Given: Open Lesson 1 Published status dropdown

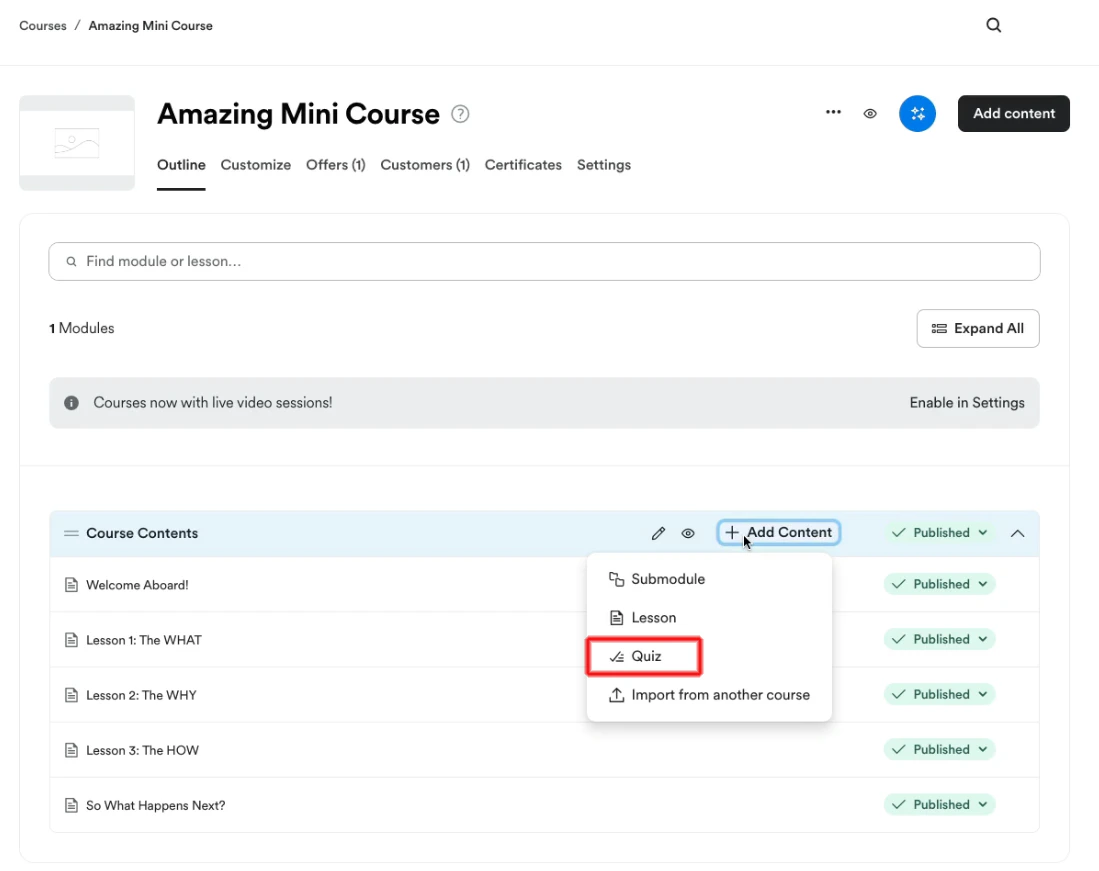Looking at the screenshot, I should pos(939,639).
